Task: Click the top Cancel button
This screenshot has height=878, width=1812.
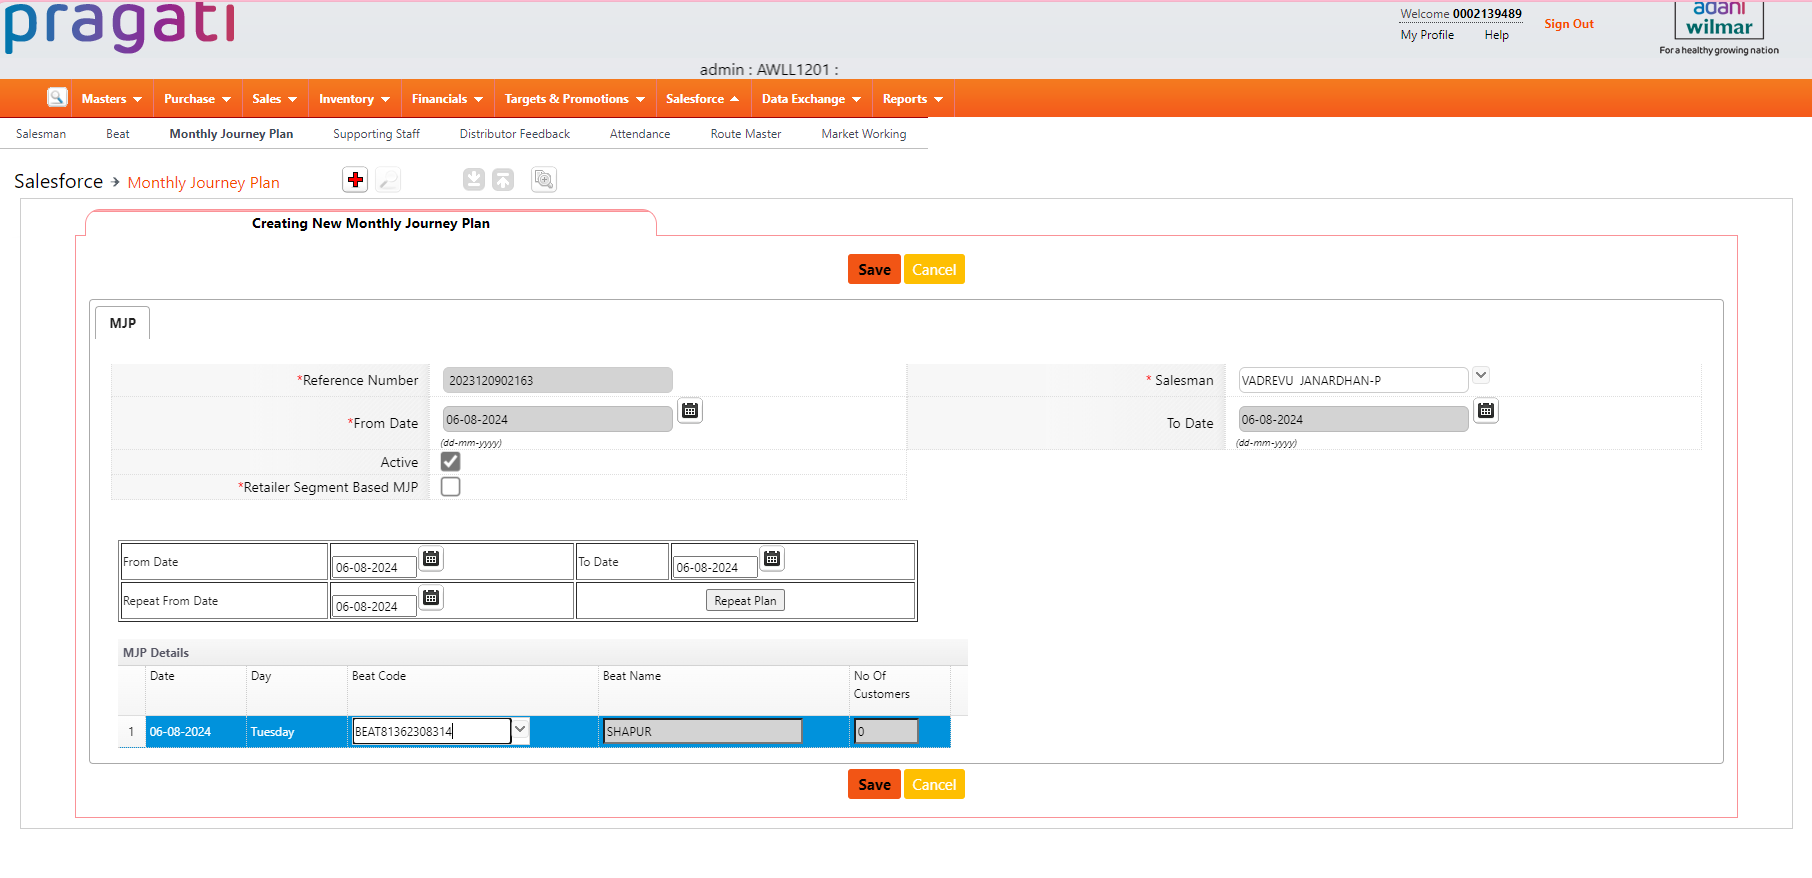Action: 934,269
